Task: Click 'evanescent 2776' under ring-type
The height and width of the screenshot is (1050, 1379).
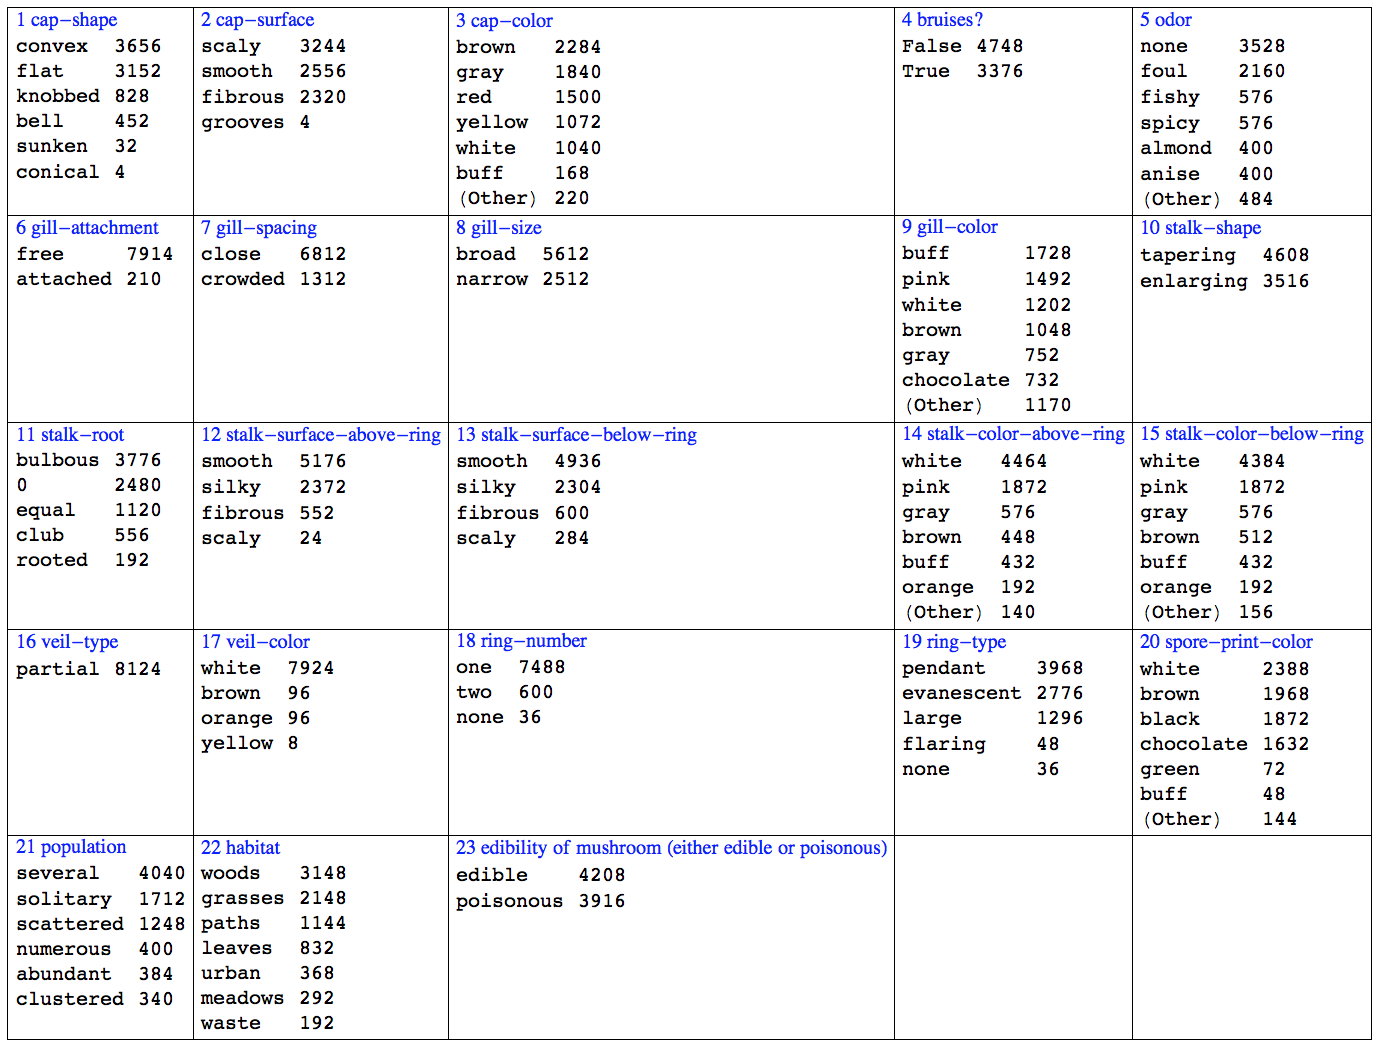Action: (x=992, y=693)
